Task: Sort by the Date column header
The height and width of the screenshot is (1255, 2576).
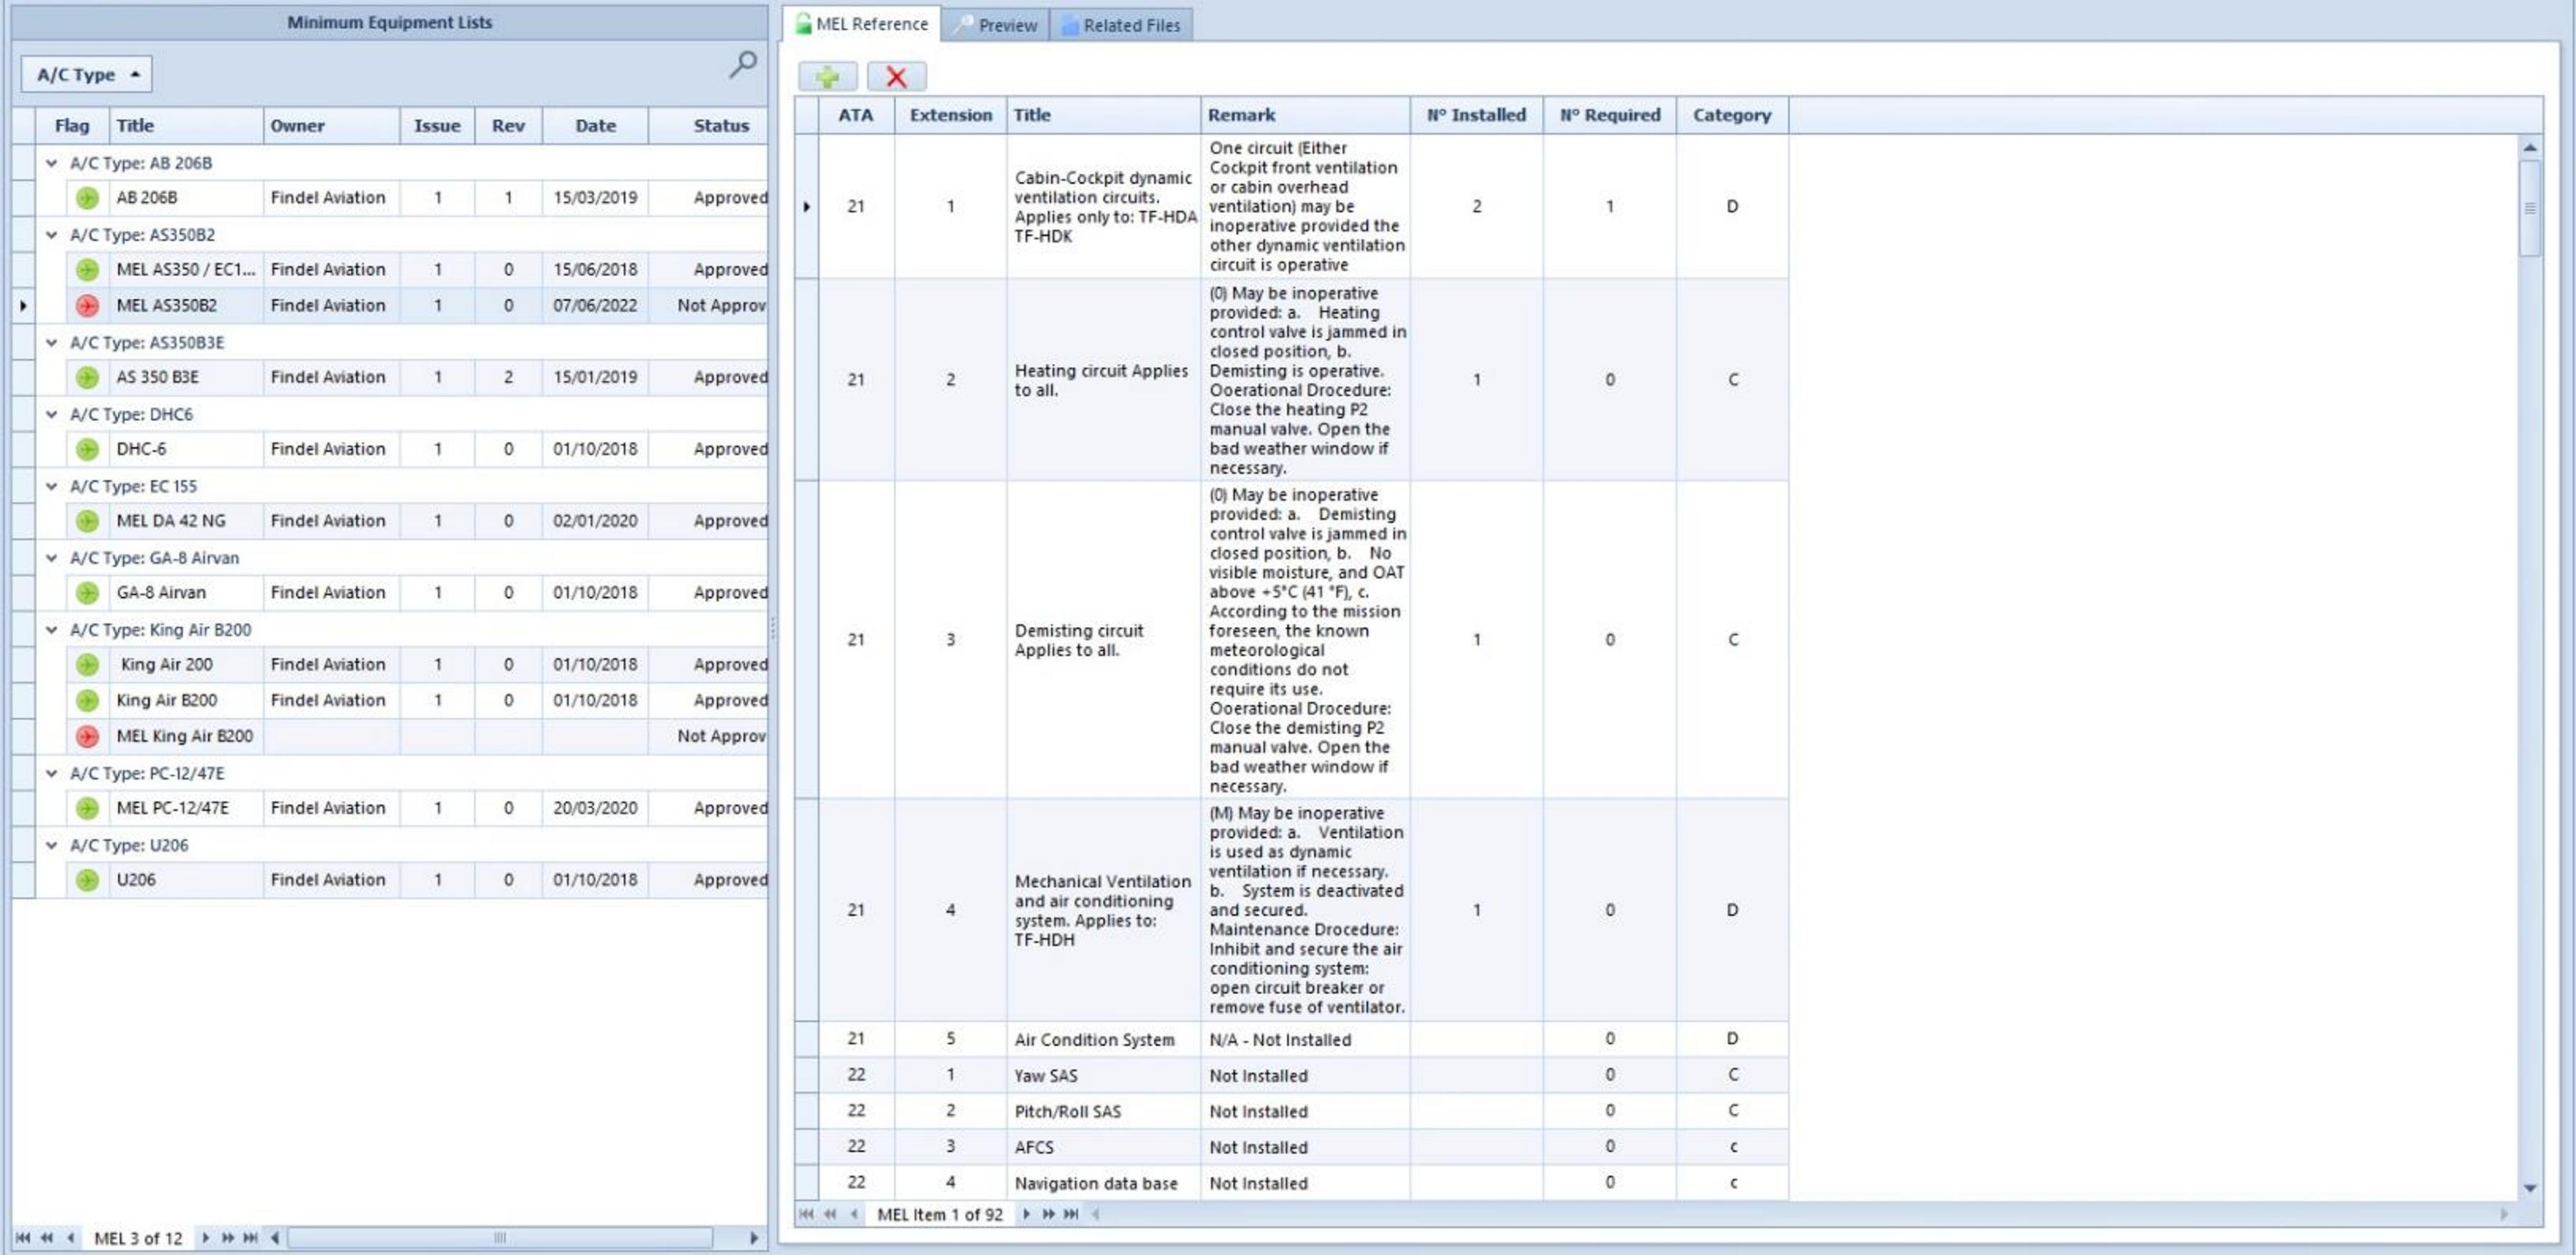Action: 595,126
